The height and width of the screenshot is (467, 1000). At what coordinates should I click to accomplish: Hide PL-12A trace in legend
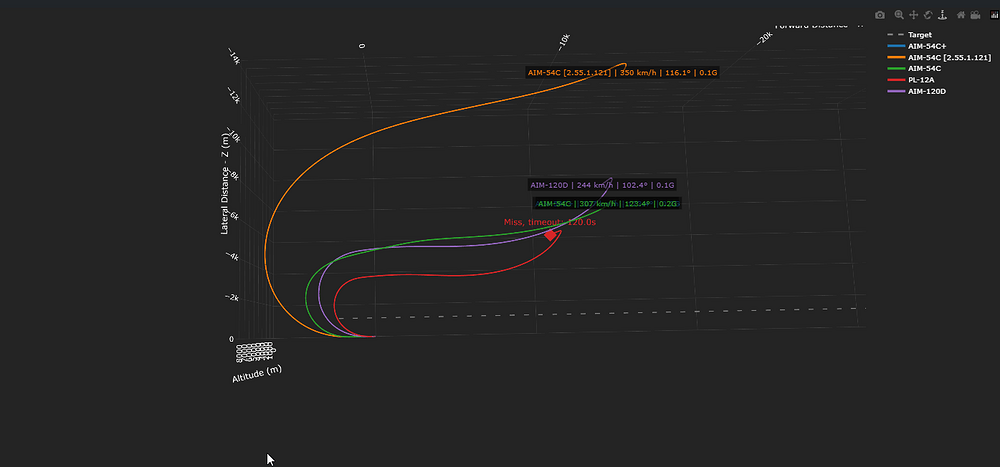[912, 80]
